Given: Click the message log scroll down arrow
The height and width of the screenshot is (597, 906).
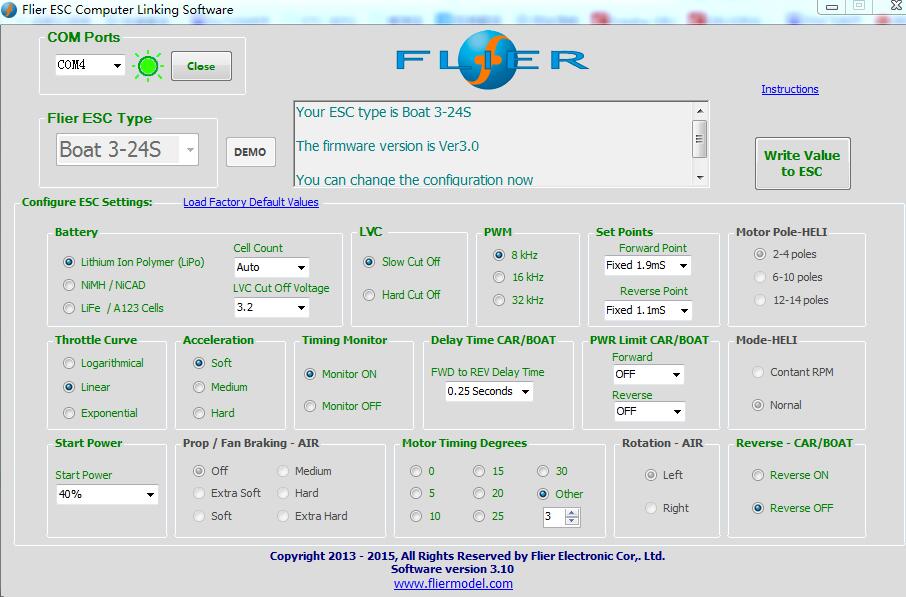Looking at the screenshot, I should pyautogui.click(x=700, y=178).
